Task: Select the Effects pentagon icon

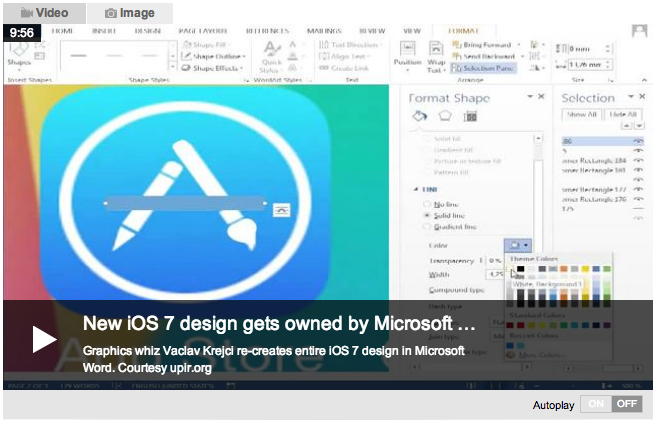Action: [x=445, y=116]
